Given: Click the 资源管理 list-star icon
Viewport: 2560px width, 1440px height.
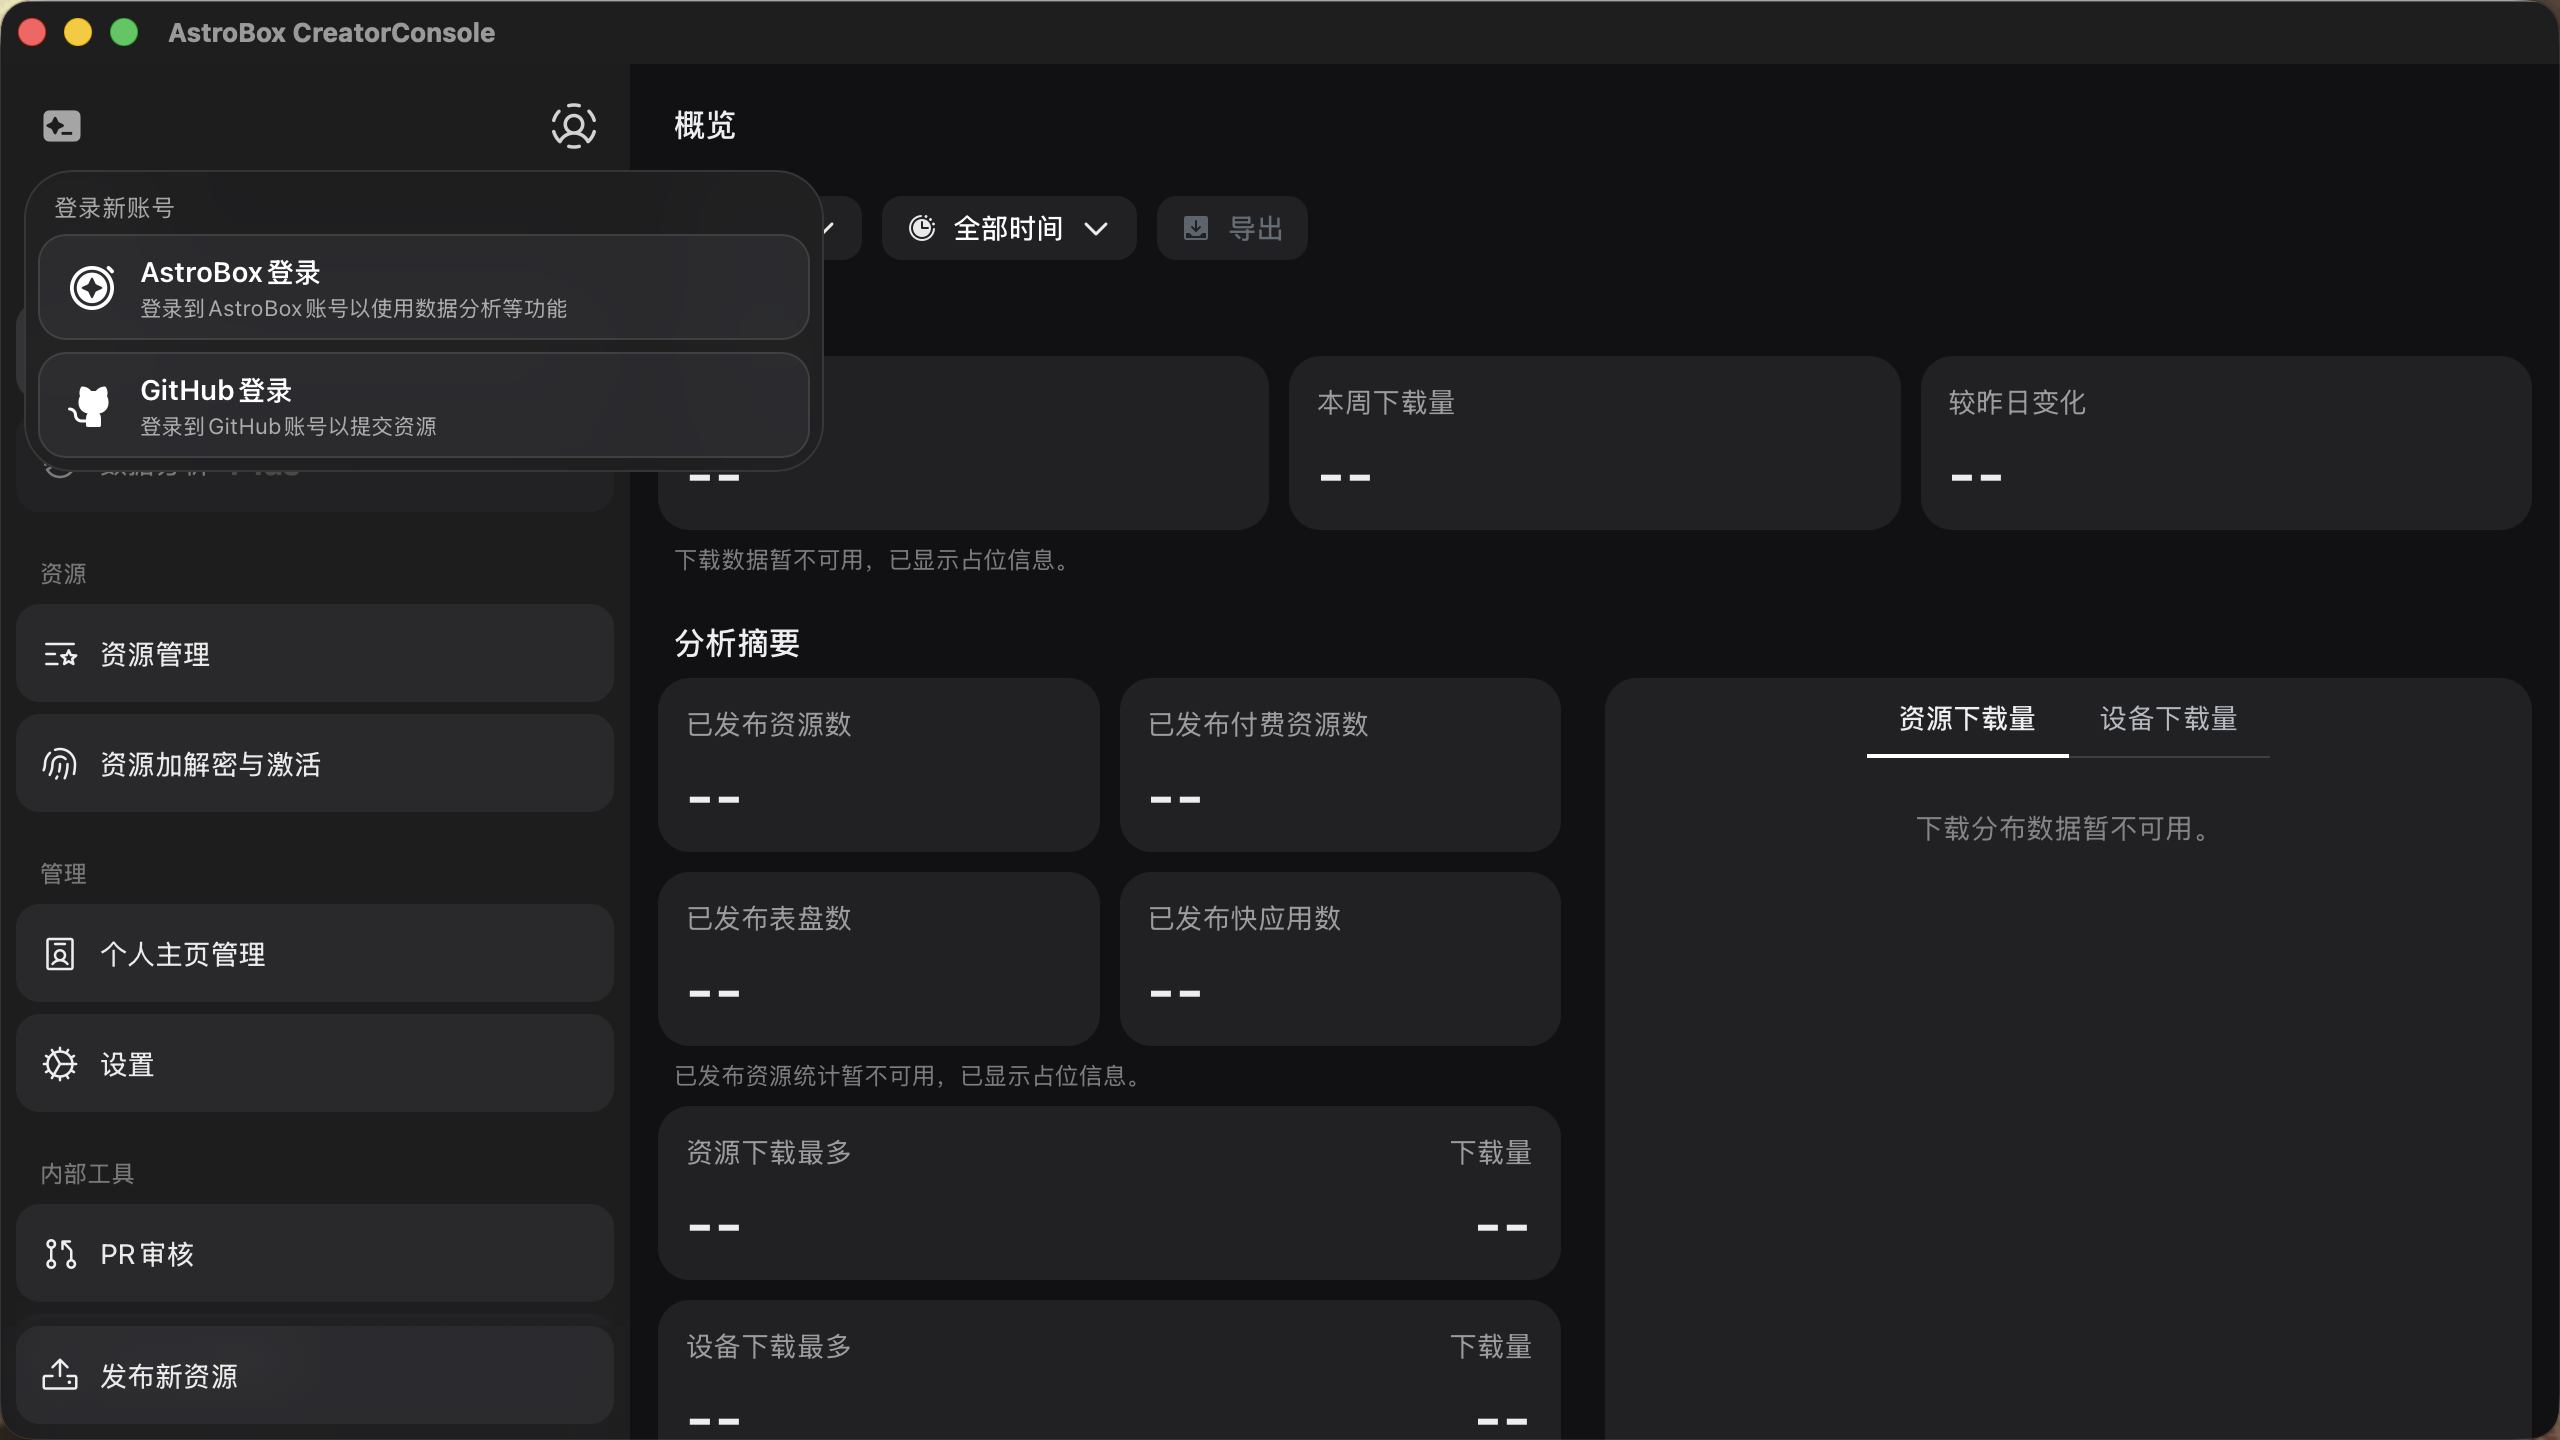Looking at the screenshot, I should (x=60, y=655).
